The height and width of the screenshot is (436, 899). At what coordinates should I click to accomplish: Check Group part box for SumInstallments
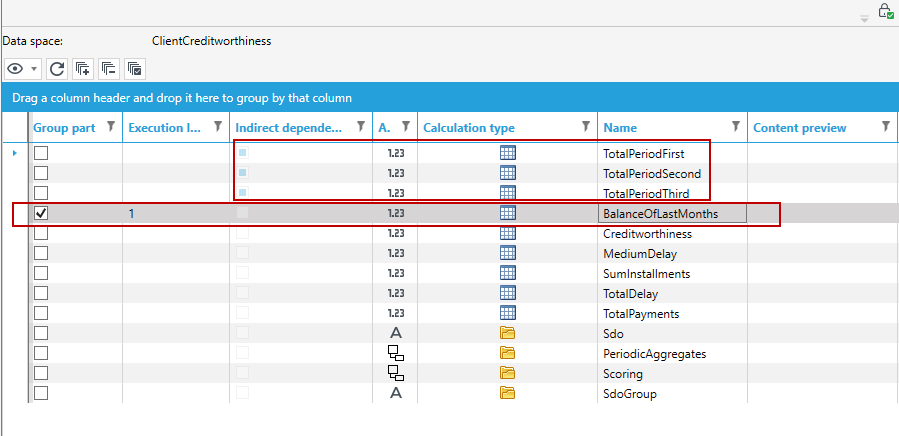(41, 274)
